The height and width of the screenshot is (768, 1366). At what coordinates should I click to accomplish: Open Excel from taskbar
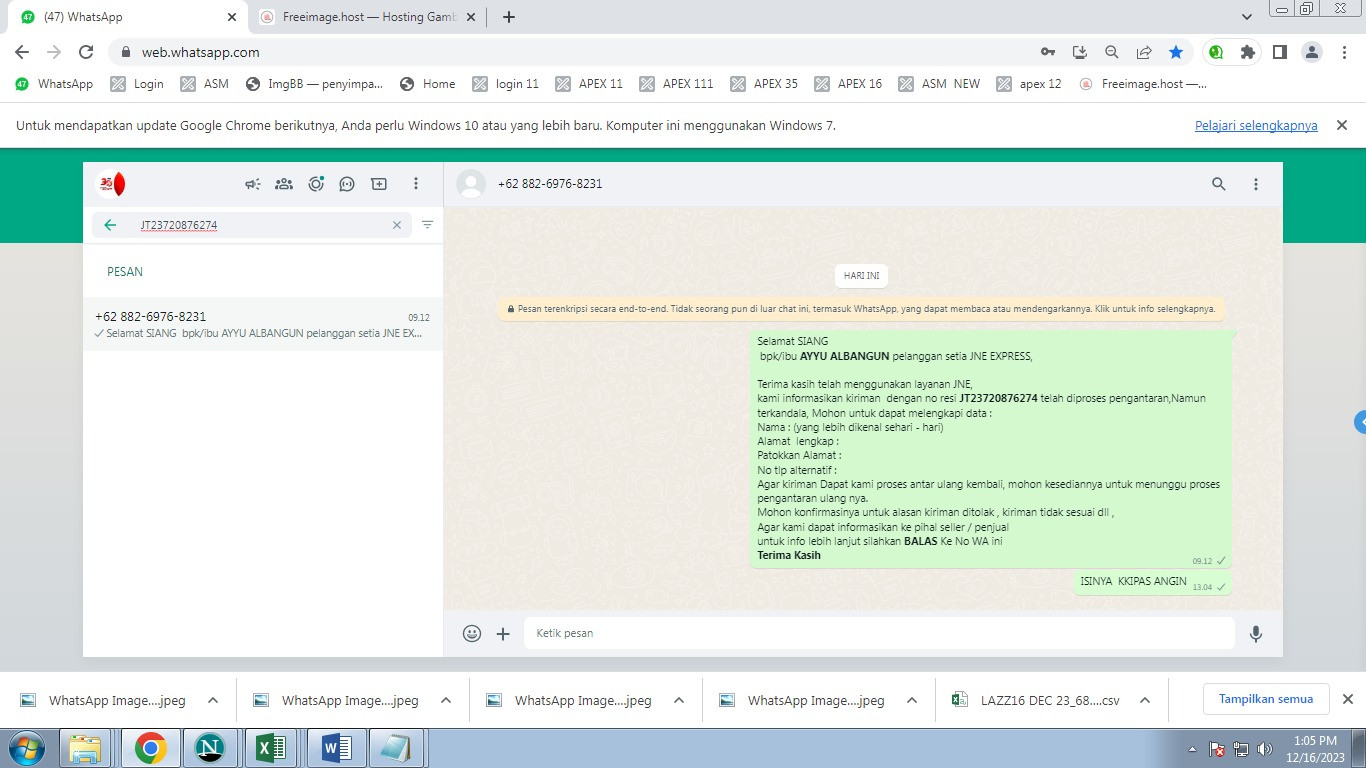[x=272, y=748]
